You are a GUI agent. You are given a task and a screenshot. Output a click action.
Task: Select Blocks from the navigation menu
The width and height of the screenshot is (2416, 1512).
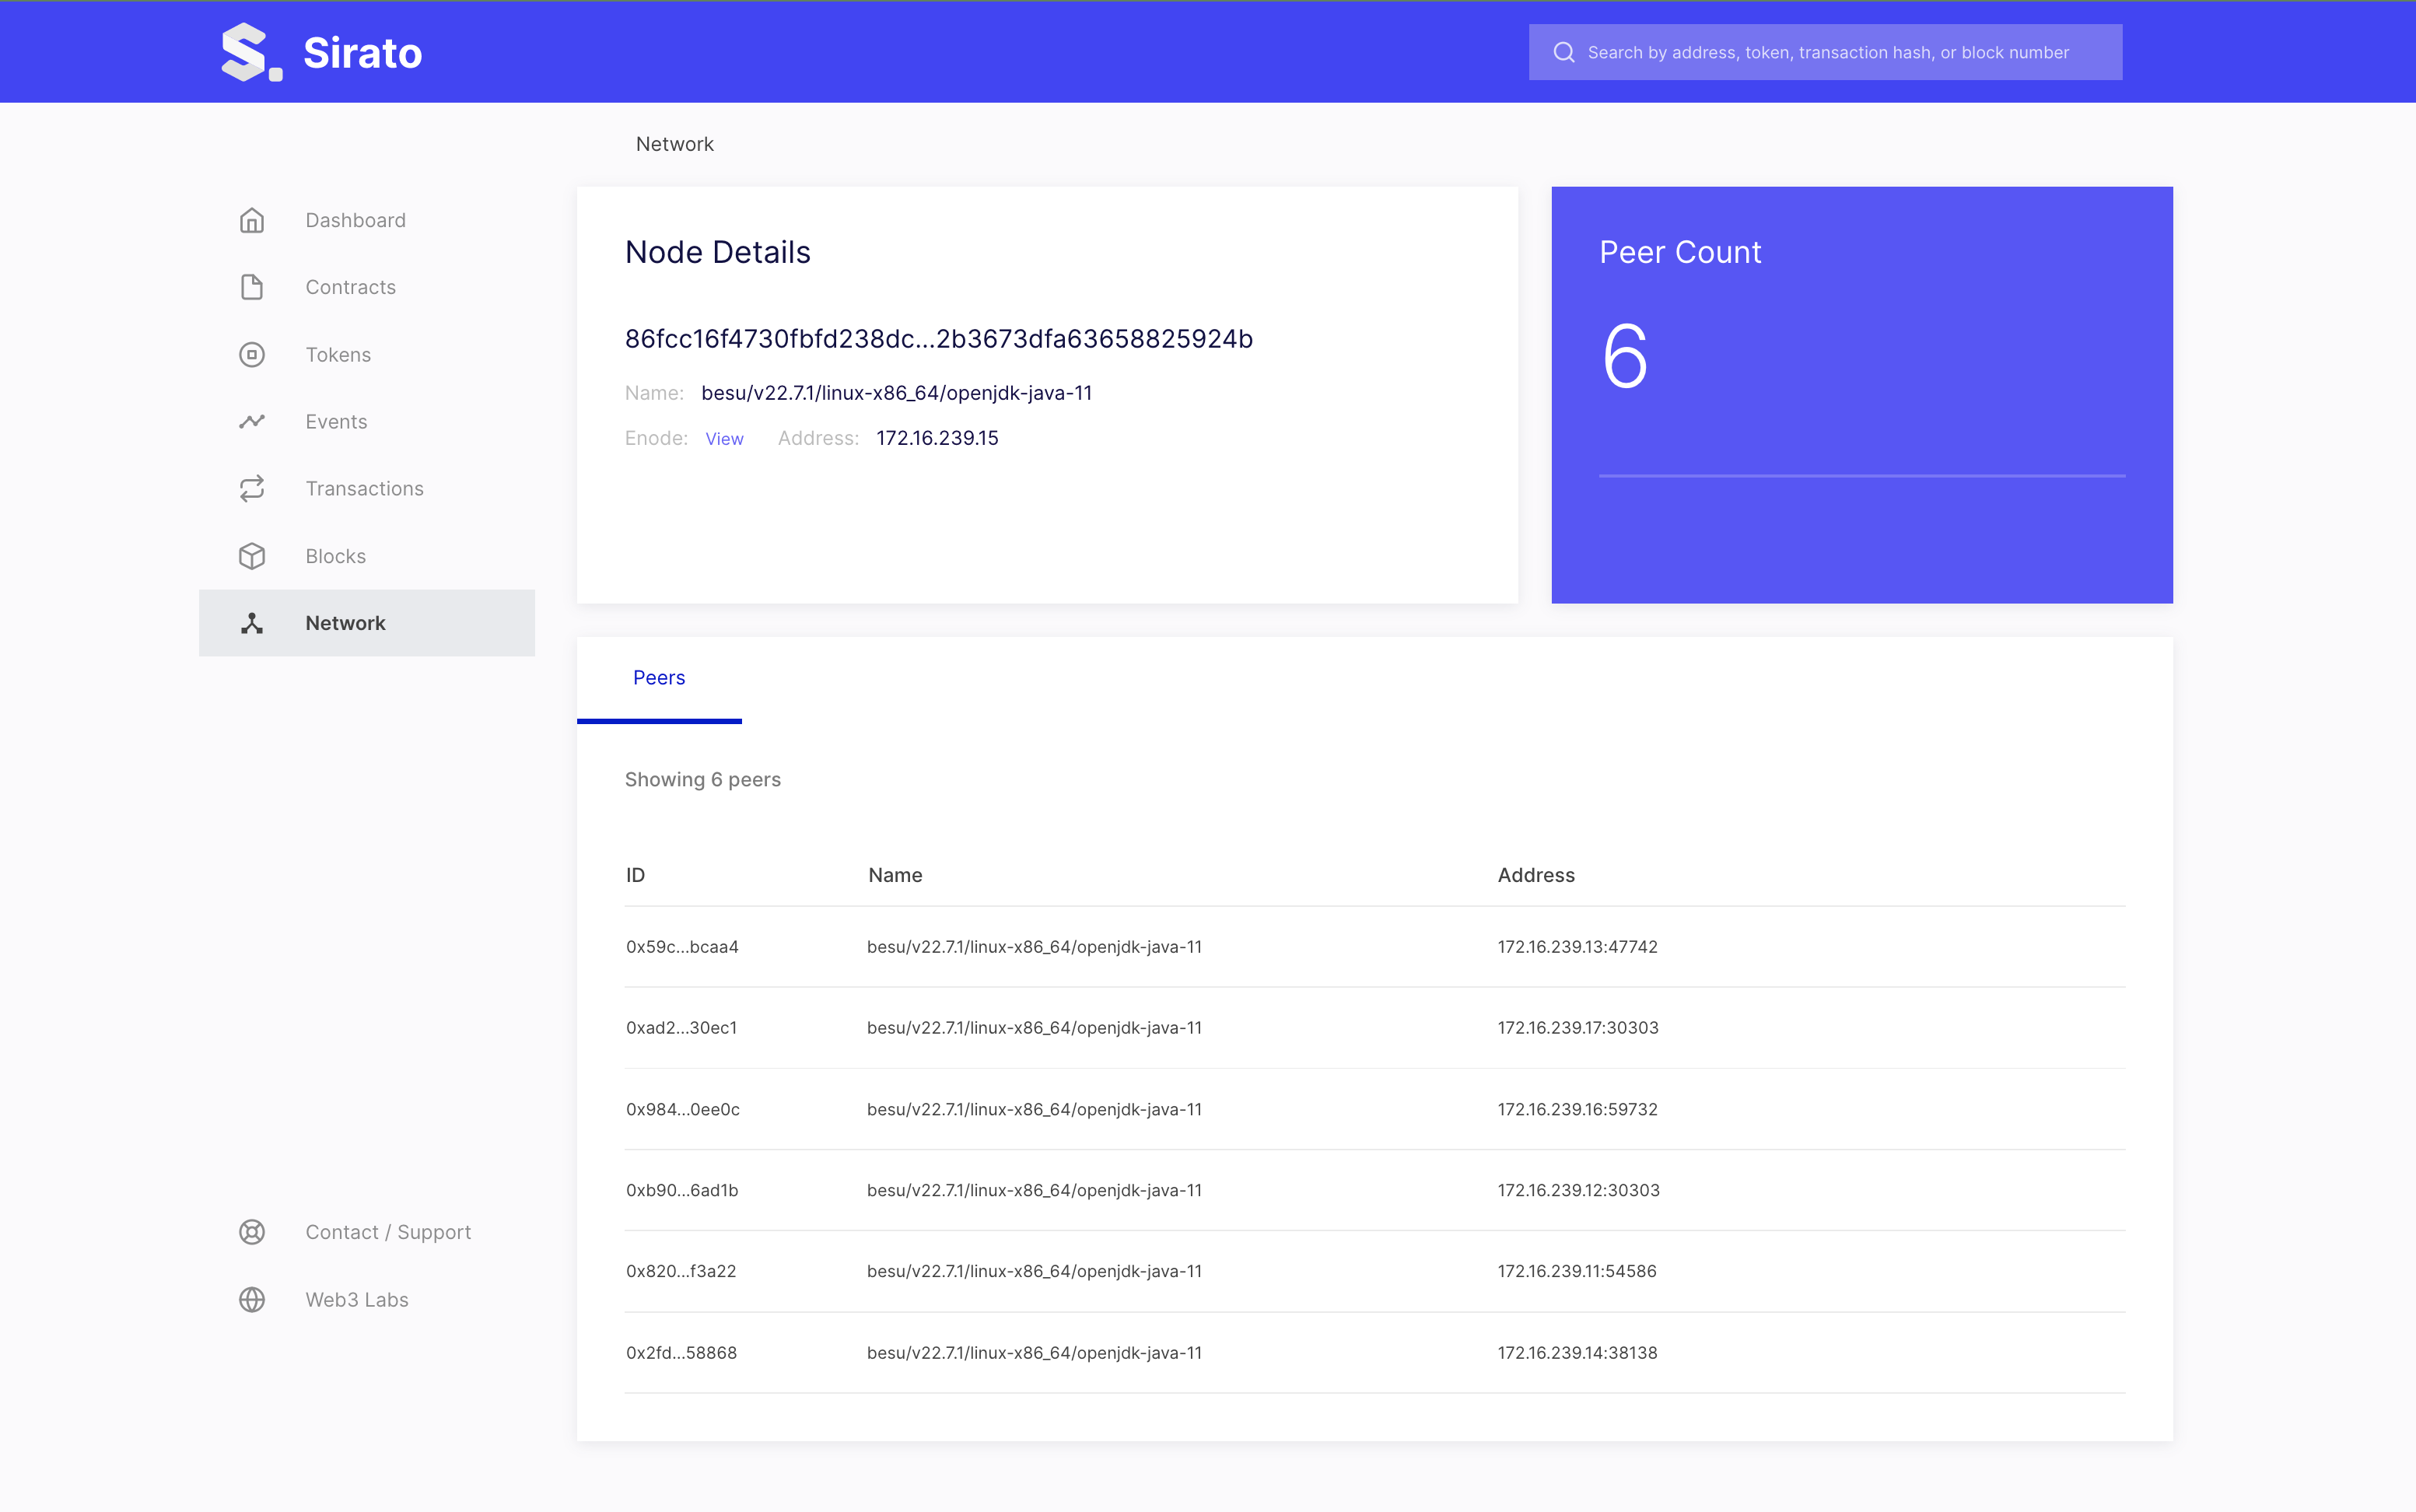pos(335,555)
